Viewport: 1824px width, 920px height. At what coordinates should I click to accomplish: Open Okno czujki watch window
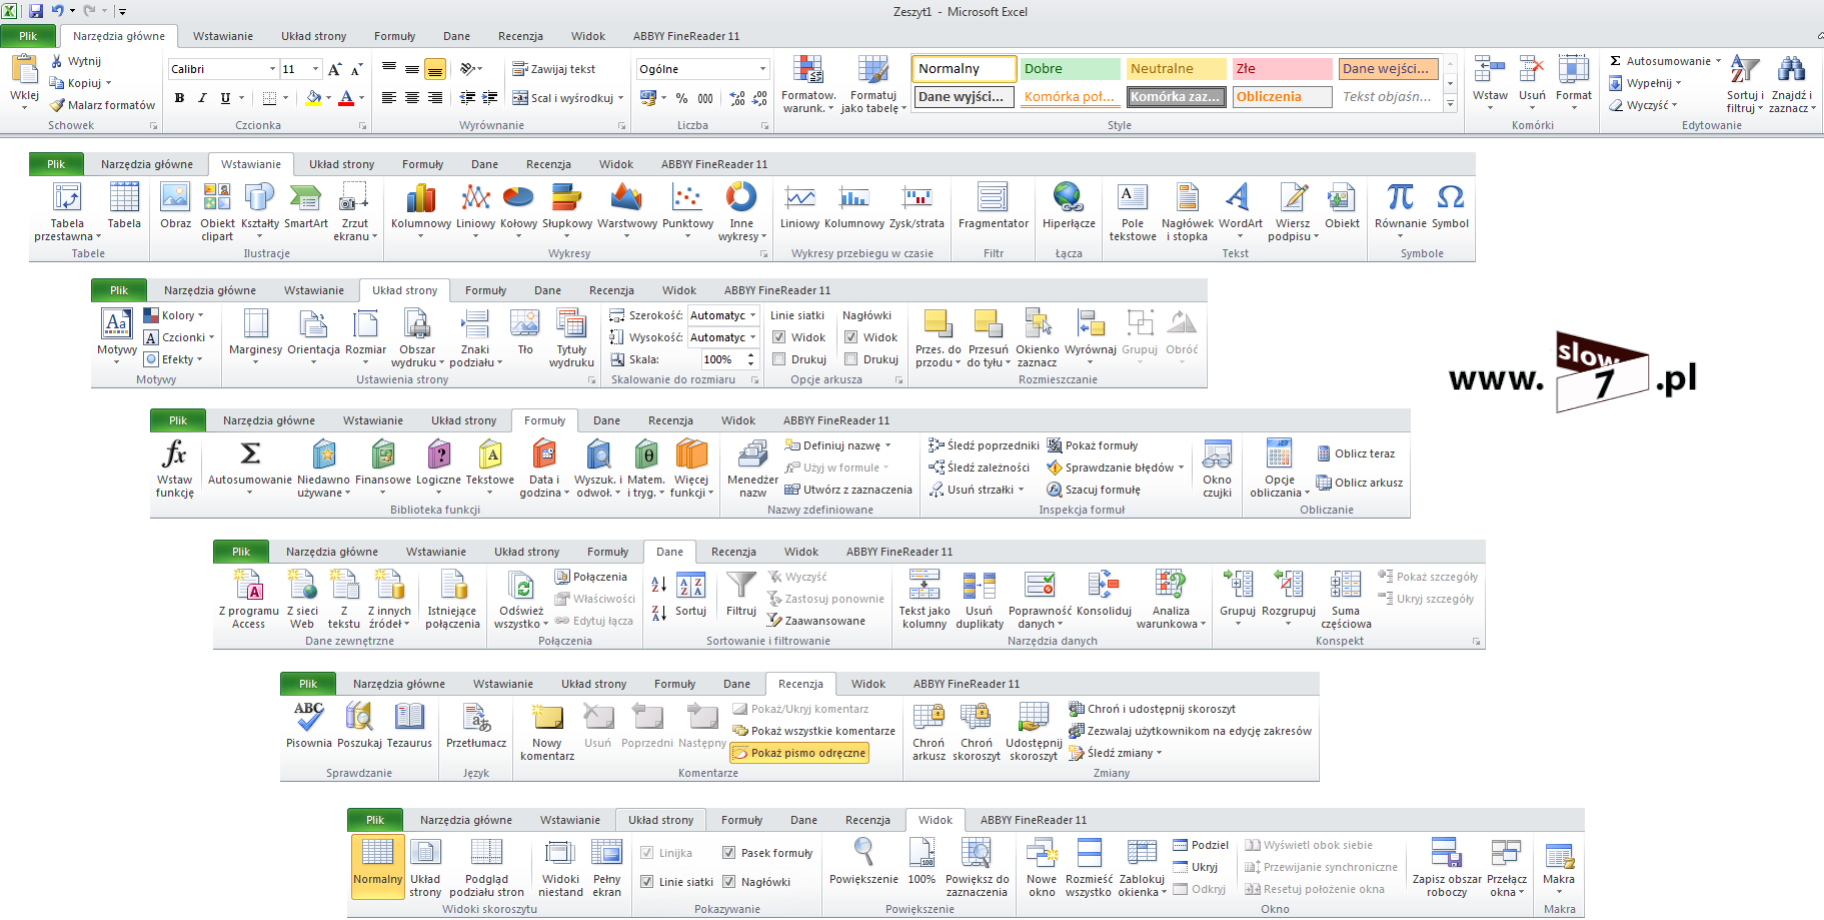pyautogui.click(x=1217, y=468)
